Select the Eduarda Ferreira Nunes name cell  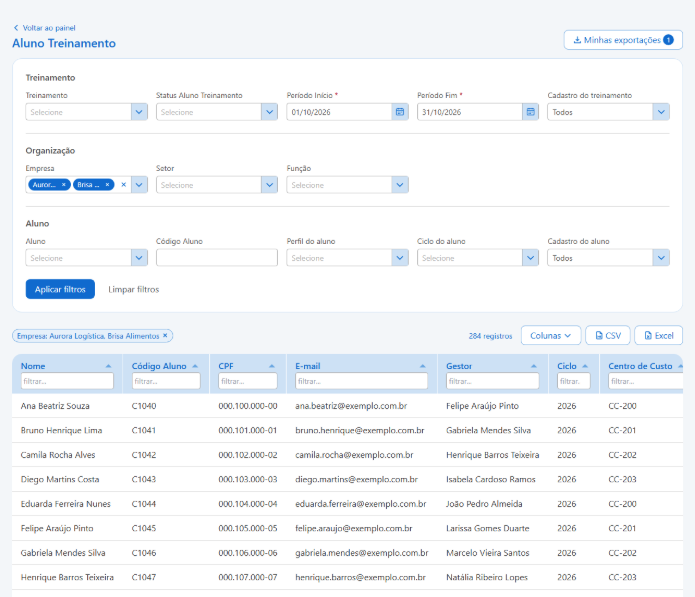(x=66, y=504)
